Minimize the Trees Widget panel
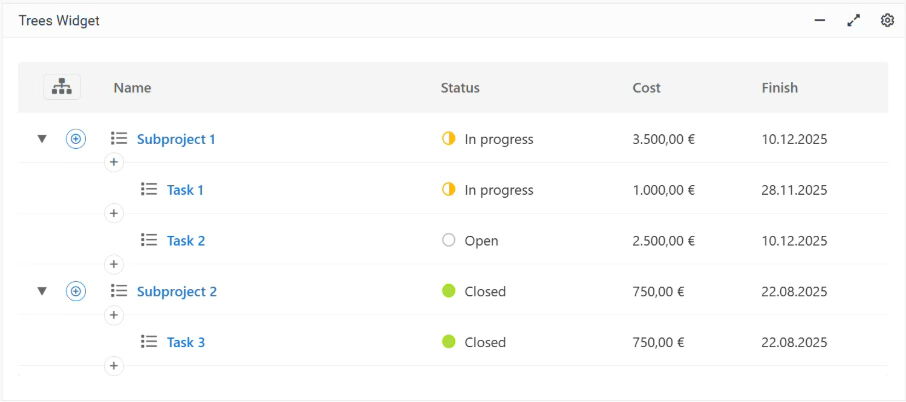Screen dimensions: 906x402 [820, 20]
